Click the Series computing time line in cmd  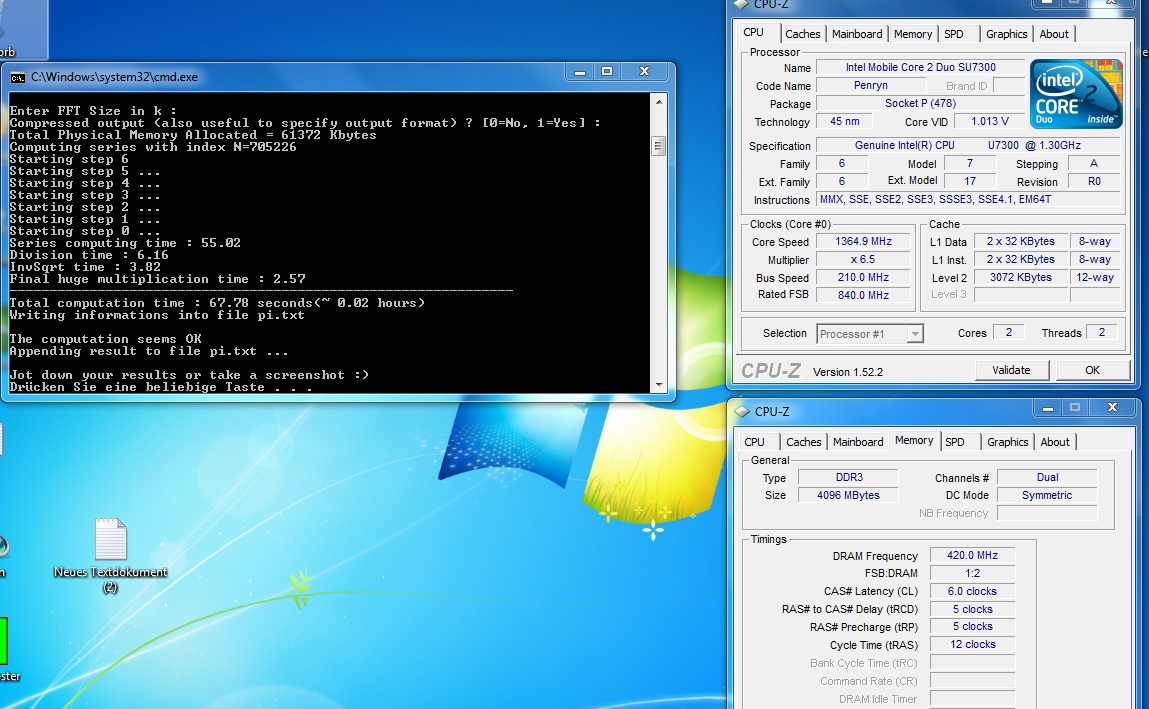tap(125, 242)
